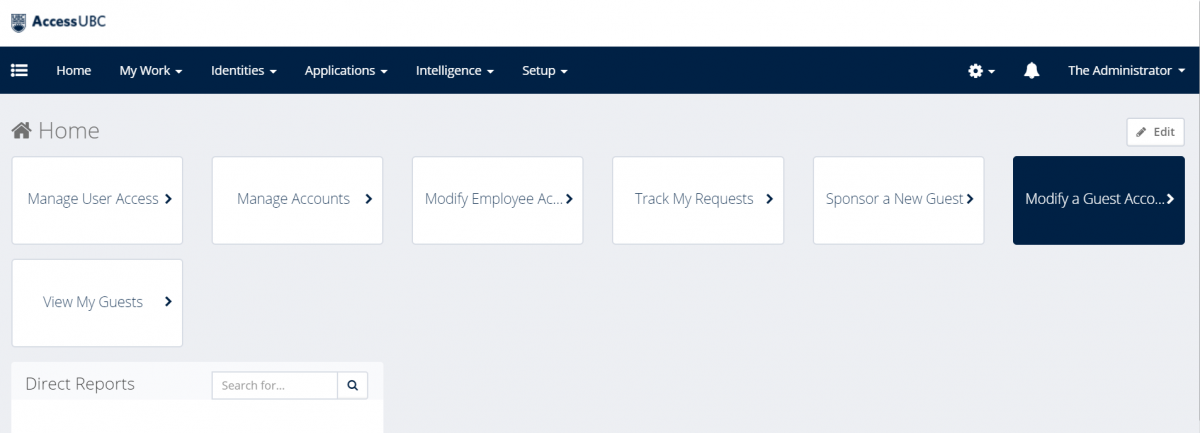Open the Intelligence menu
1200x433 pixels.
coord(455,70)
